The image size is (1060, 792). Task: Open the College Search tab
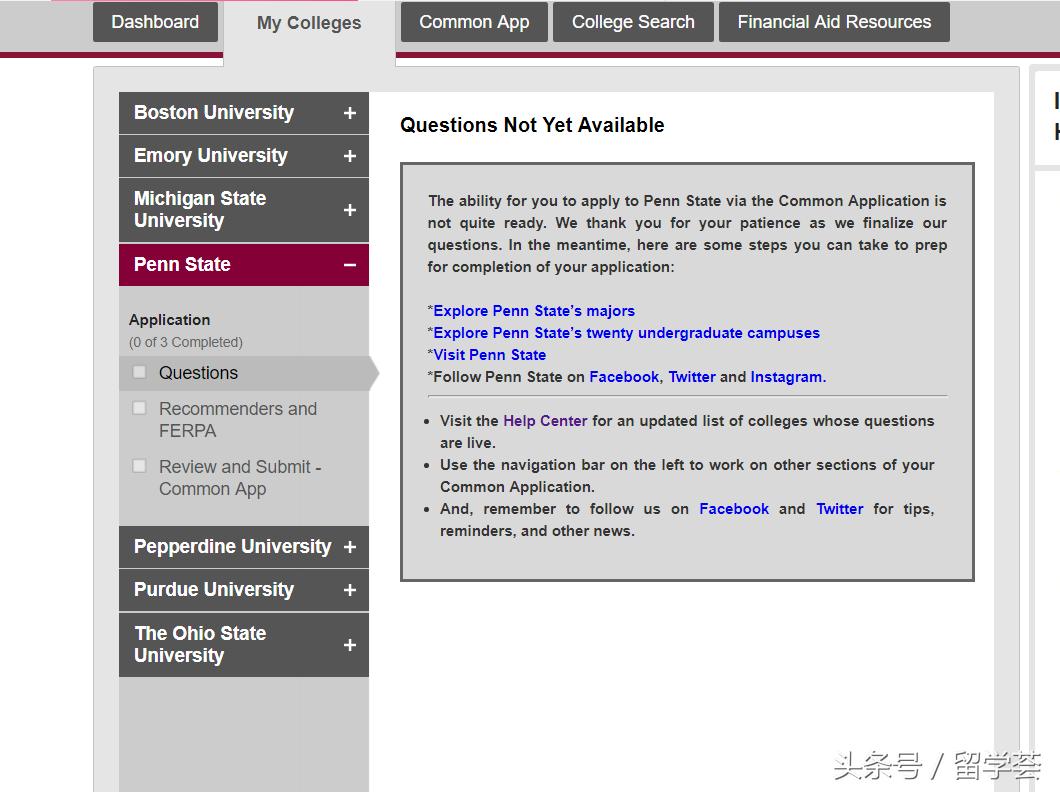[x=633, y=22]
